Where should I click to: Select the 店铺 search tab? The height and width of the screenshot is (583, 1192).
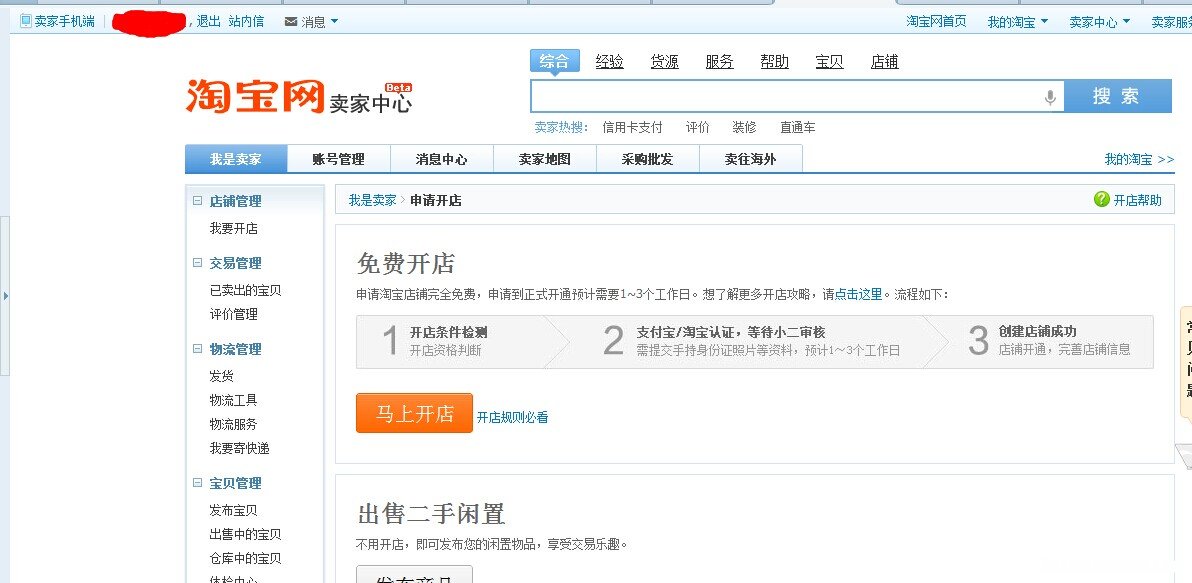tap(884, 62)
